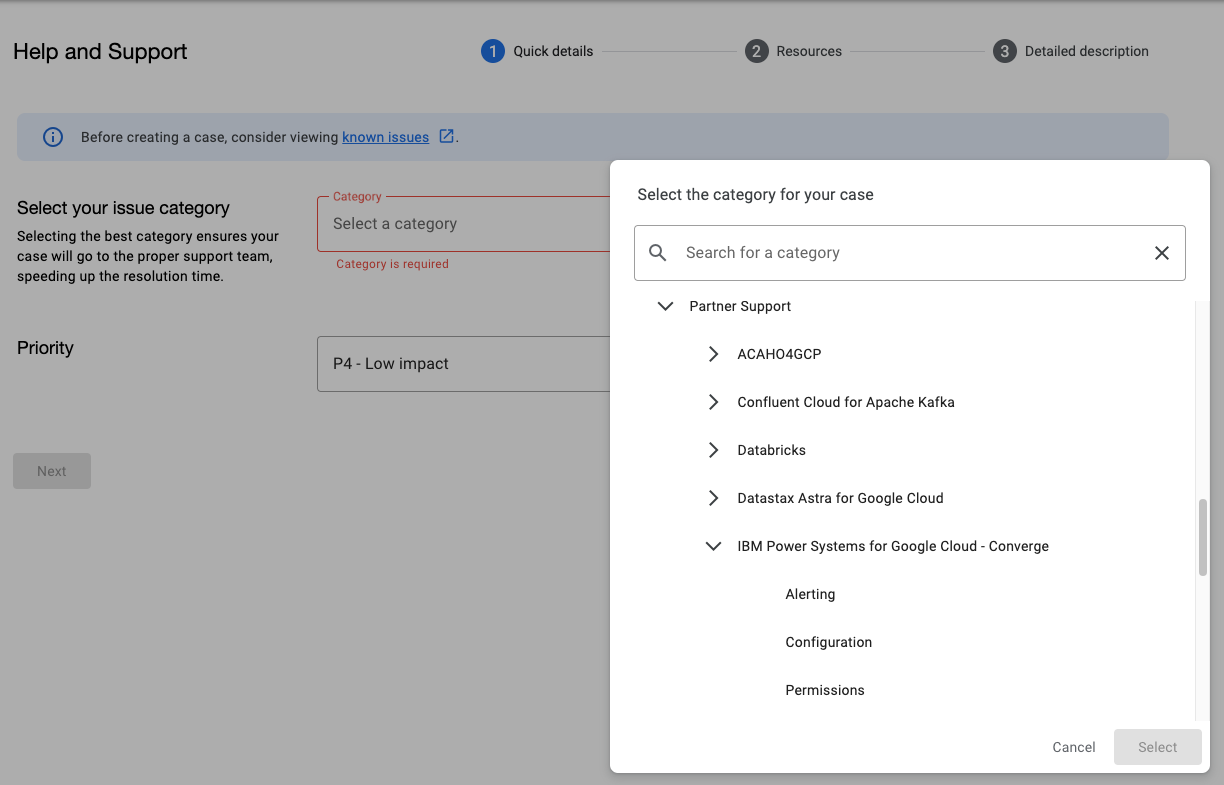
Task: Click the external link icon beside known issues
Action: (447, 136)
